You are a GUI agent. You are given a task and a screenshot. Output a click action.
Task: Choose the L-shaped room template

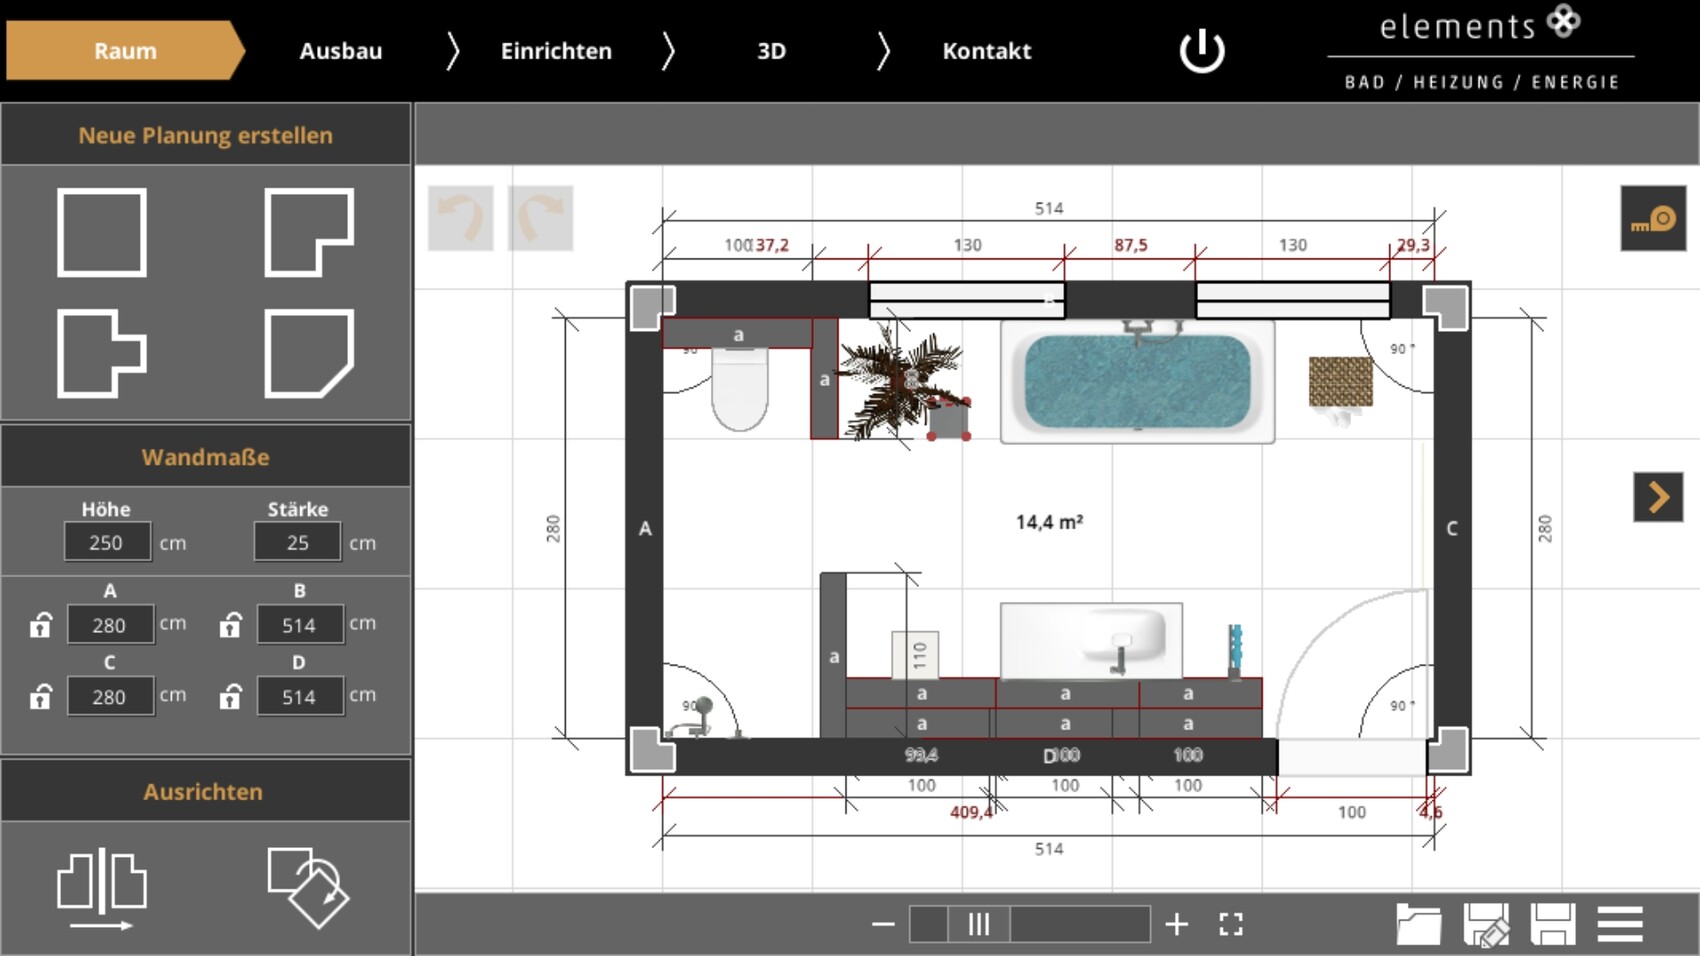tap(309, 232)
